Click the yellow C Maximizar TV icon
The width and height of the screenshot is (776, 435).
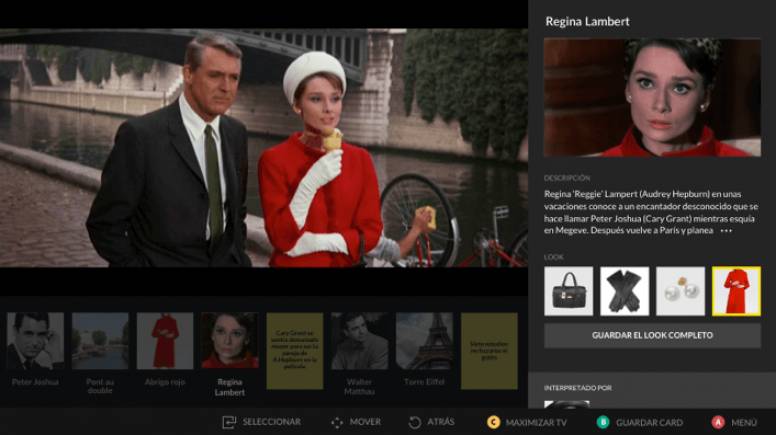coord(493,422)
